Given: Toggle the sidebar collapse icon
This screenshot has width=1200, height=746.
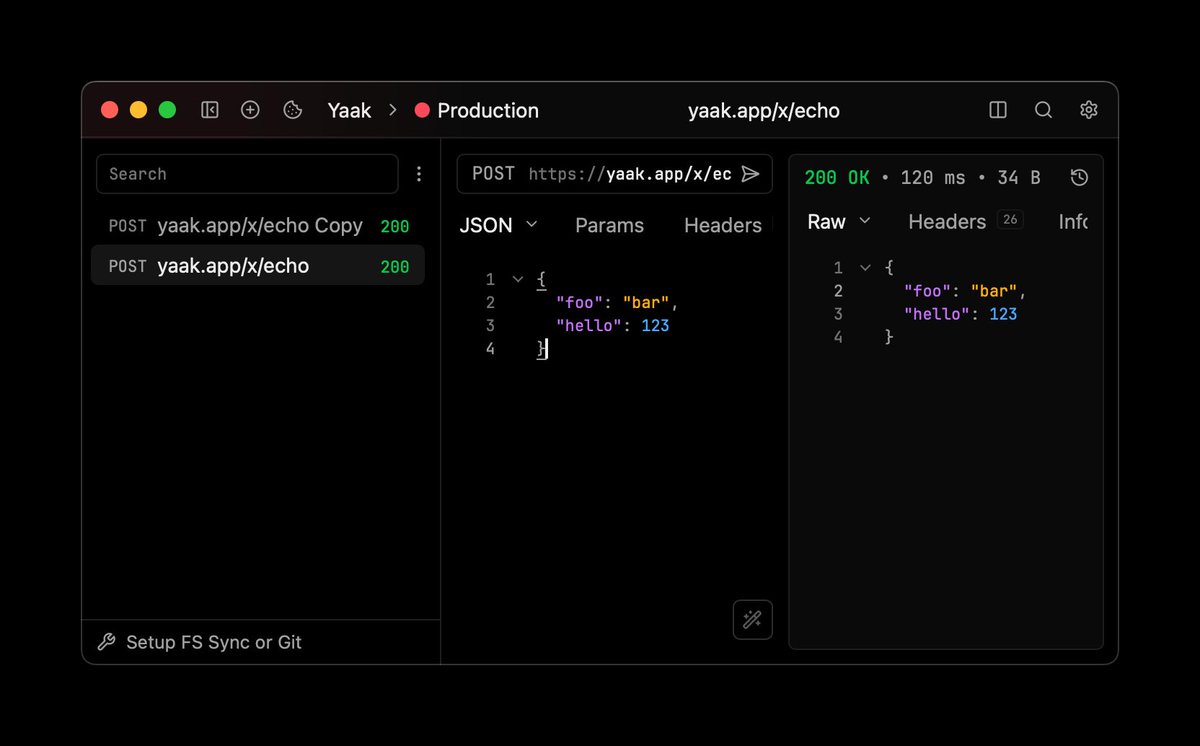Looking at the screenshot, I should tap(210, 110).
